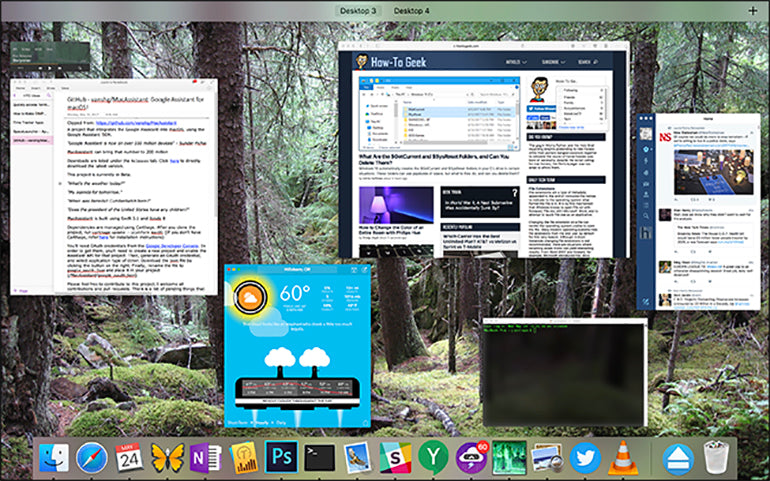Viewport: 770px width, 481px height.
Task: Select the OneNote MacAssistant notes window
Action: (x=115, y=172)
